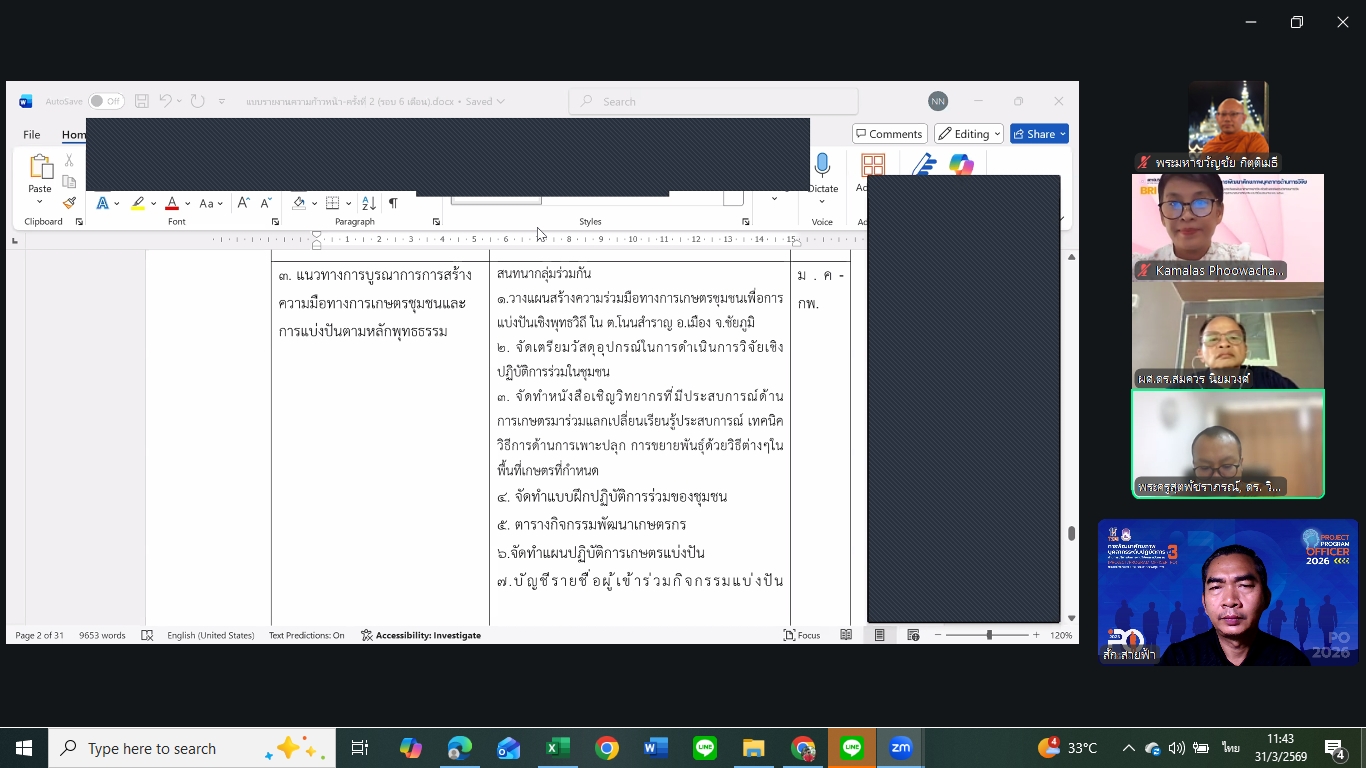
Task: Click the Cut scissors icon
Action: coord(69,160)
